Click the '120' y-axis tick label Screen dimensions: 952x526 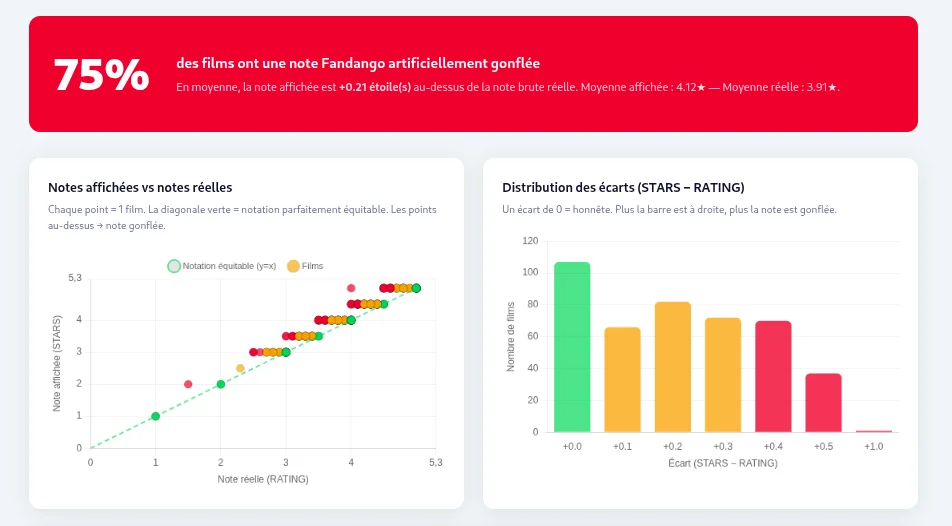coord(530,241)
